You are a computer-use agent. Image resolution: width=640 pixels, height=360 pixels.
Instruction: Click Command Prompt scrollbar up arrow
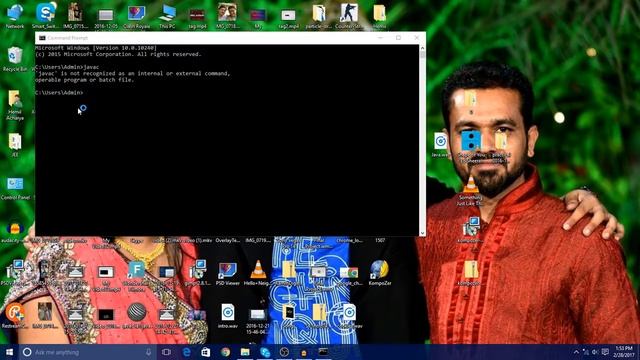[x=422, y=48]
